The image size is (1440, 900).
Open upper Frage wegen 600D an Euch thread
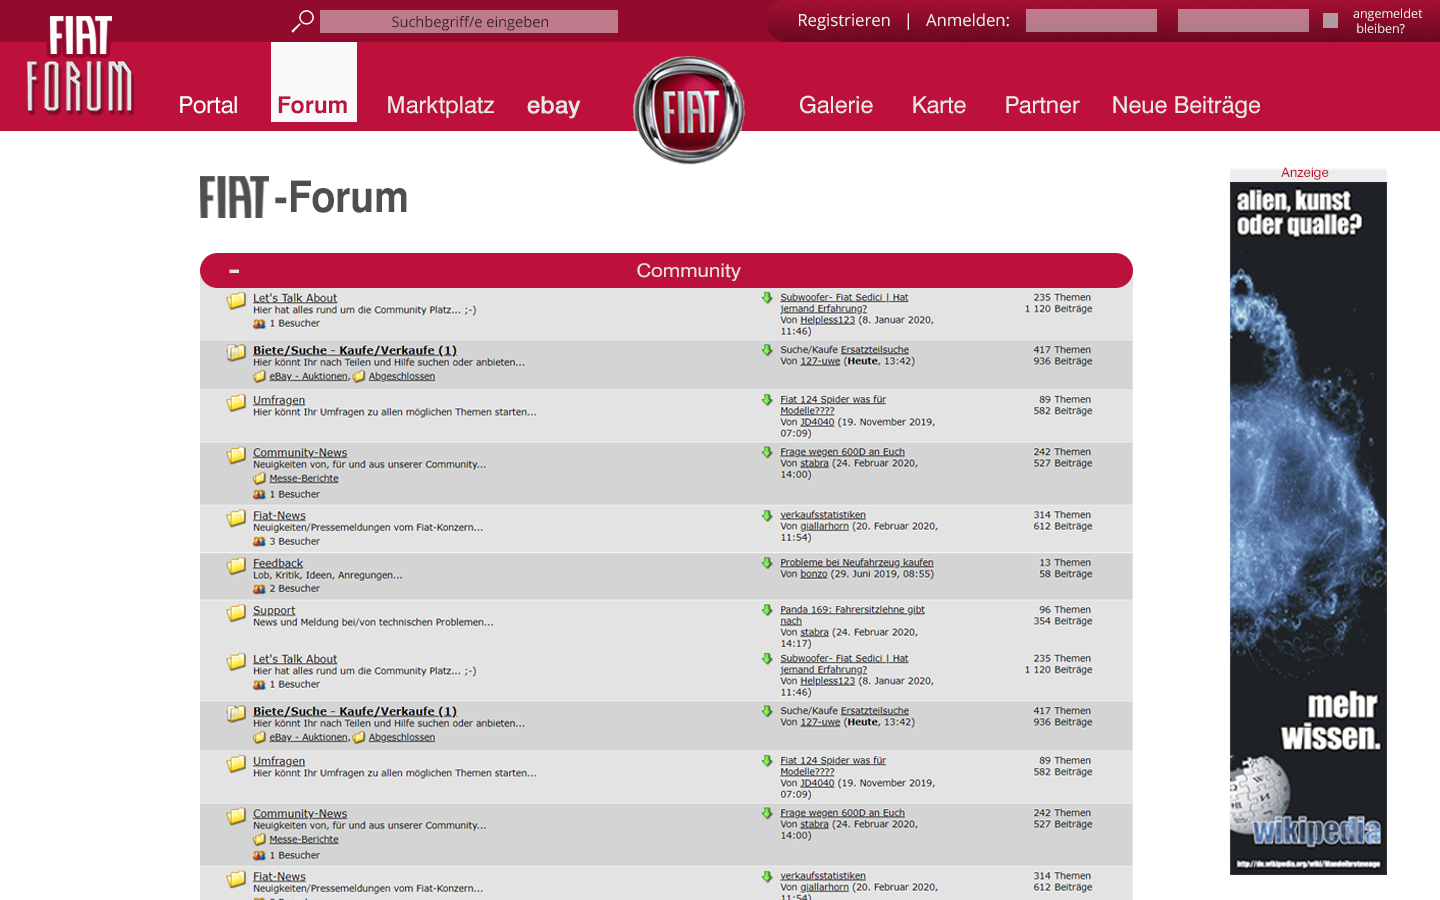click(x=842, y=452)
